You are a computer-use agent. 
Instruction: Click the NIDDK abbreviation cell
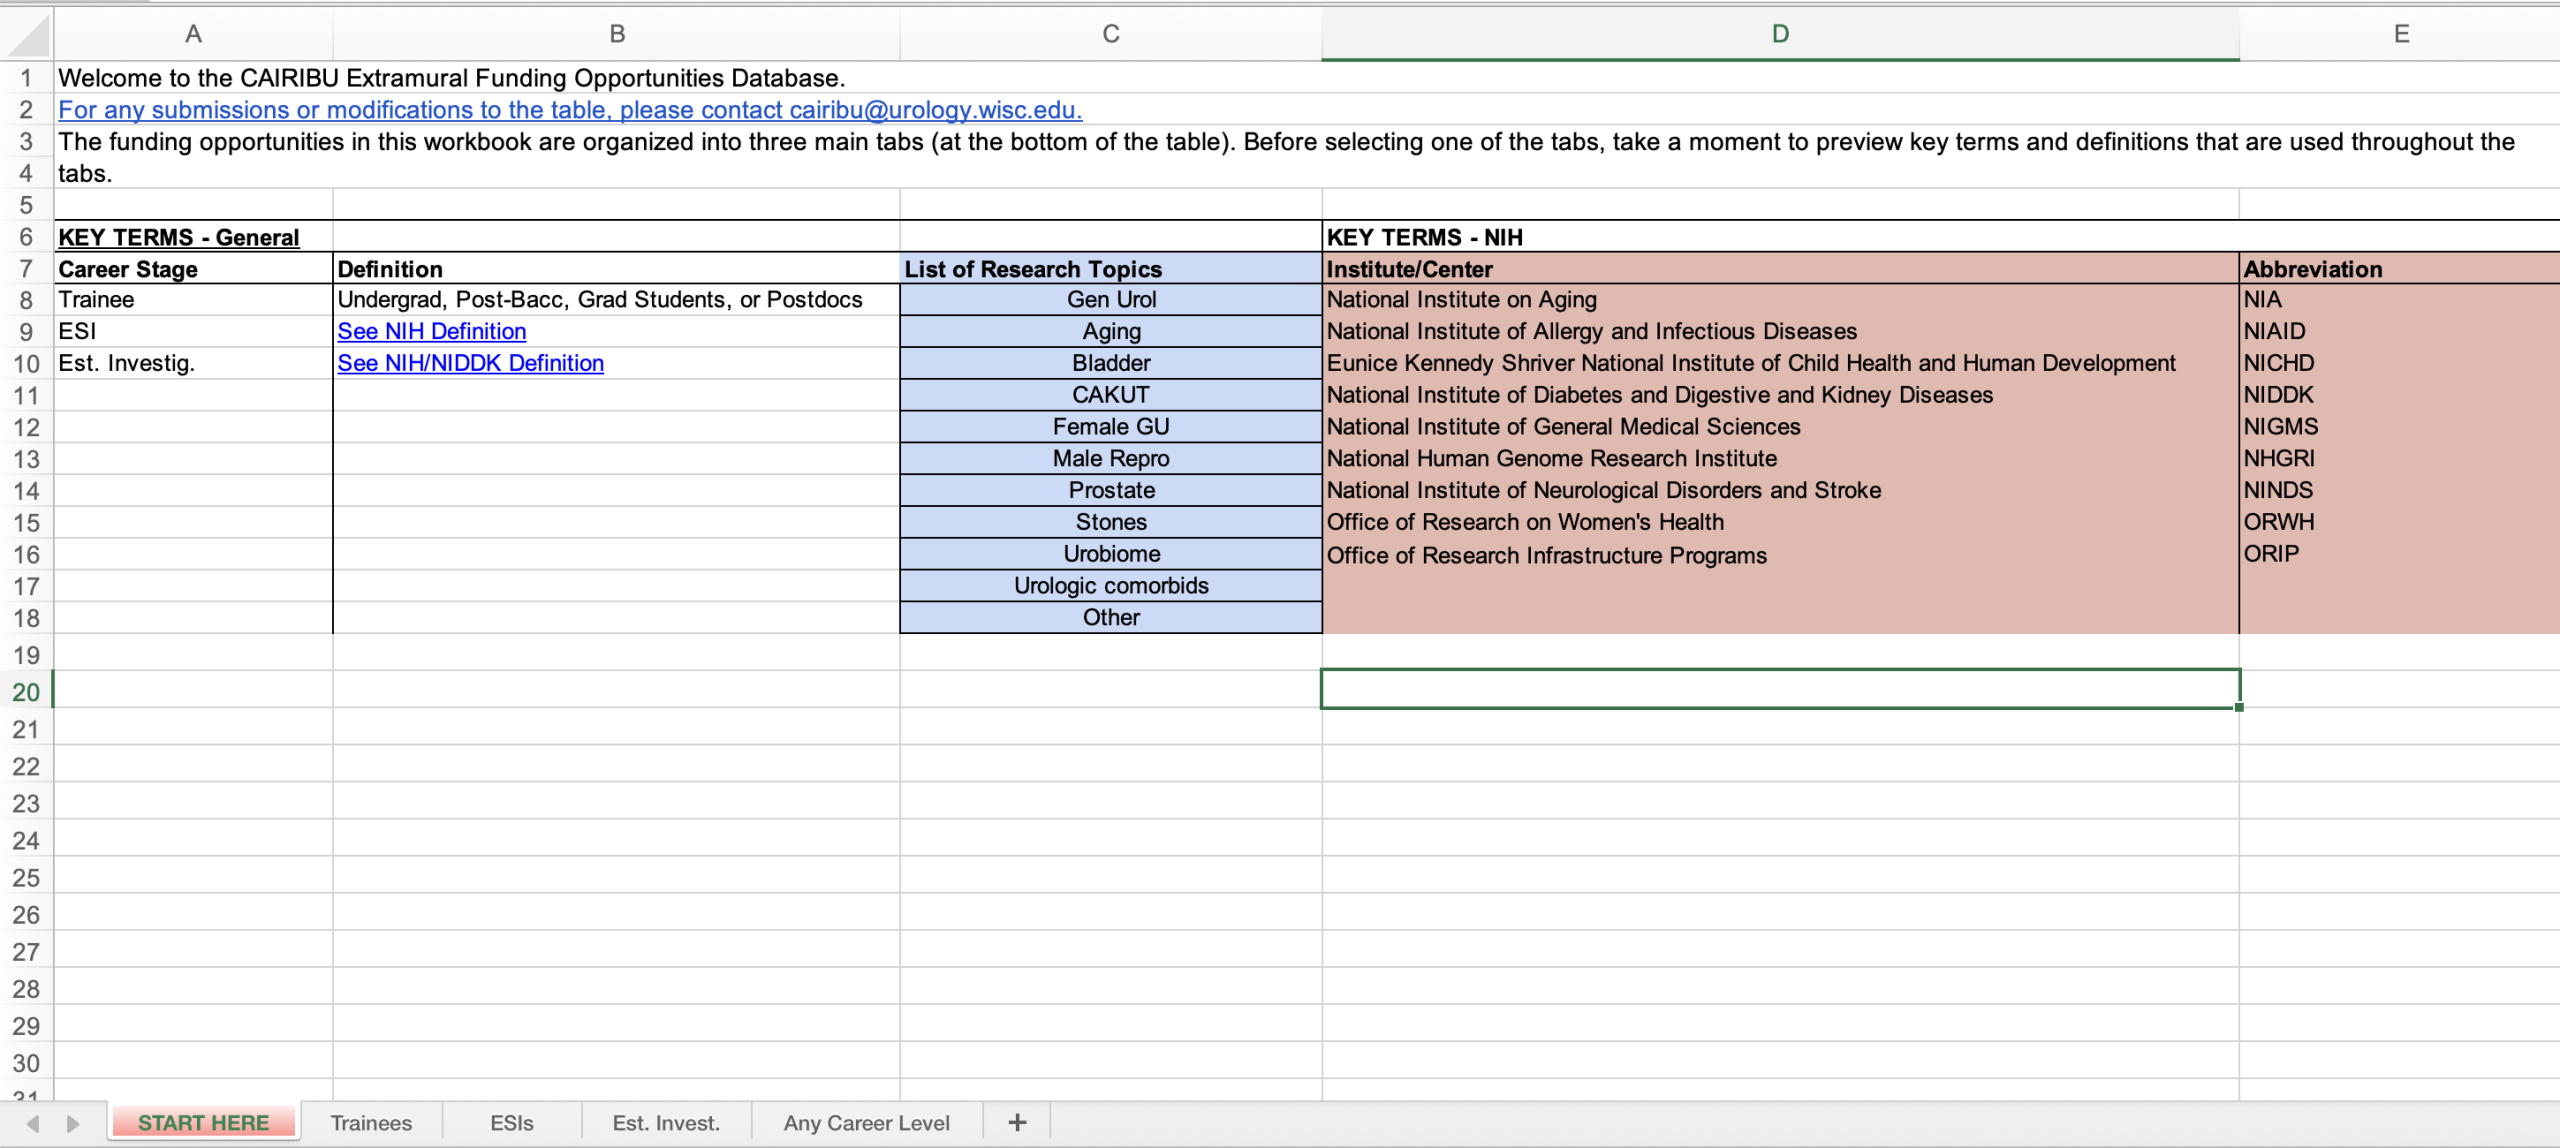click(x=2278, y=395)
